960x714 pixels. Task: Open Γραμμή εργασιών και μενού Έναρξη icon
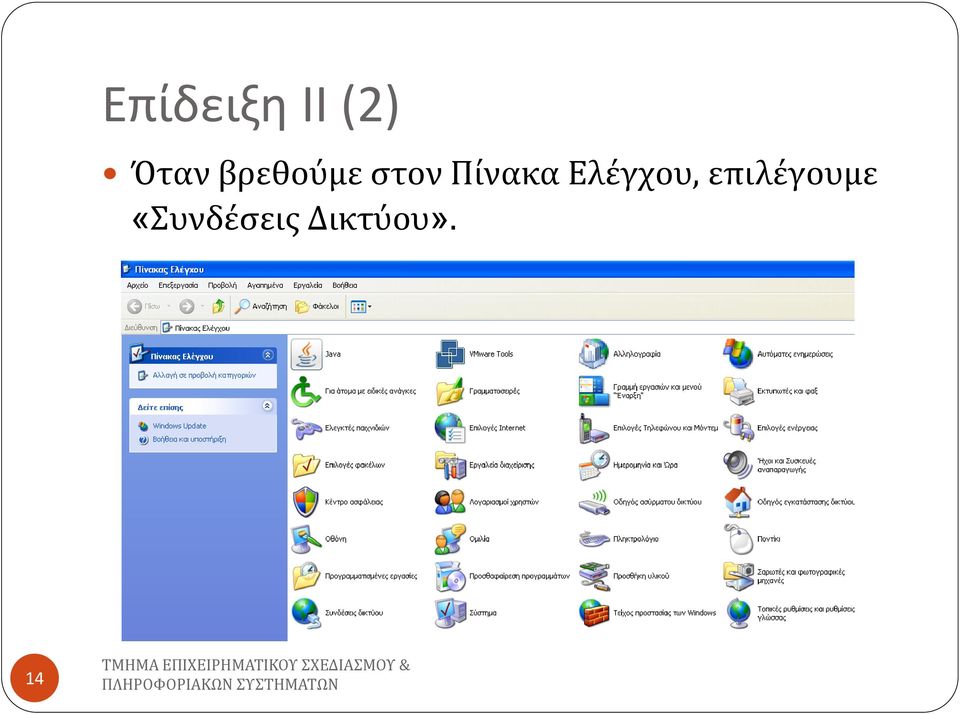click(594, 391)
